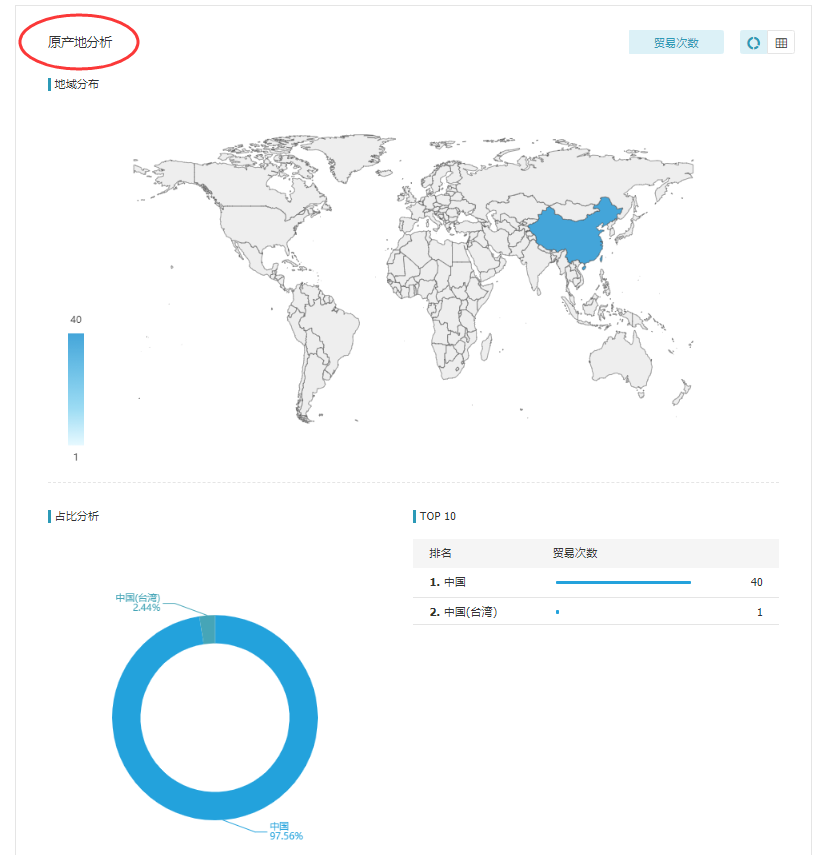Switch to the donut chart view icon
This screenshot has width=829, height=855.
click(754, 43)
